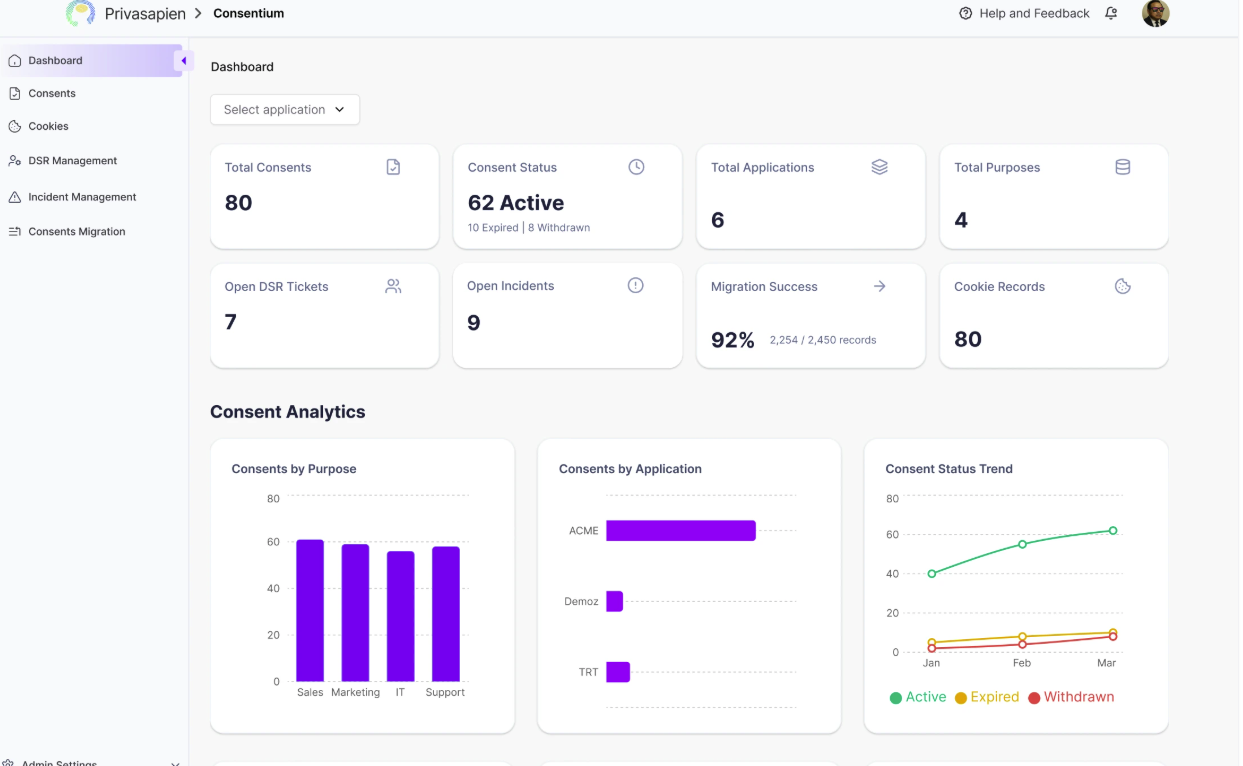This screenshot has width=1243, height=766.
Task: Click the Withdrawn legend red dot
Action: pos(1034,698)
